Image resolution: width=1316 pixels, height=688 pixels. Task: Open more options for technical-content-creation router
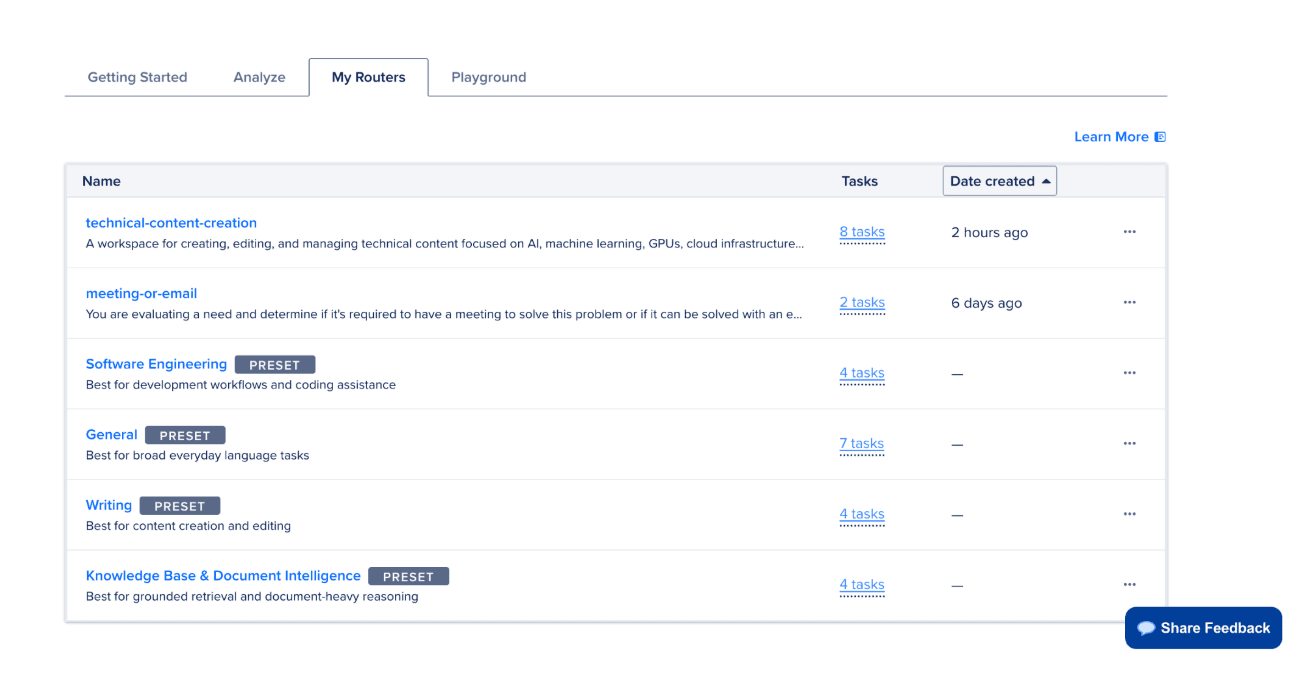coord(1129,232)
